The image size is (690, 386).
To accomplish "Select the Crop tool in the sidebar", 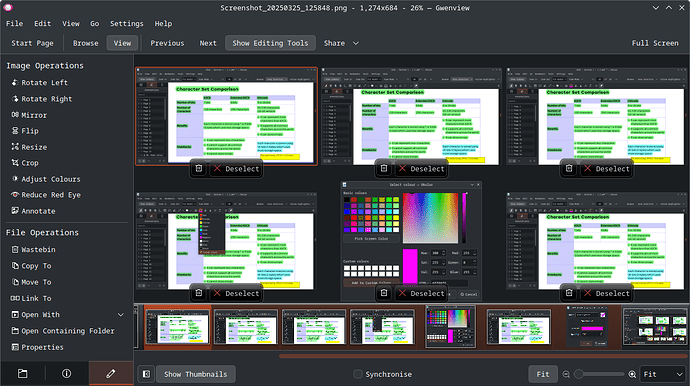I will point(25,163).
